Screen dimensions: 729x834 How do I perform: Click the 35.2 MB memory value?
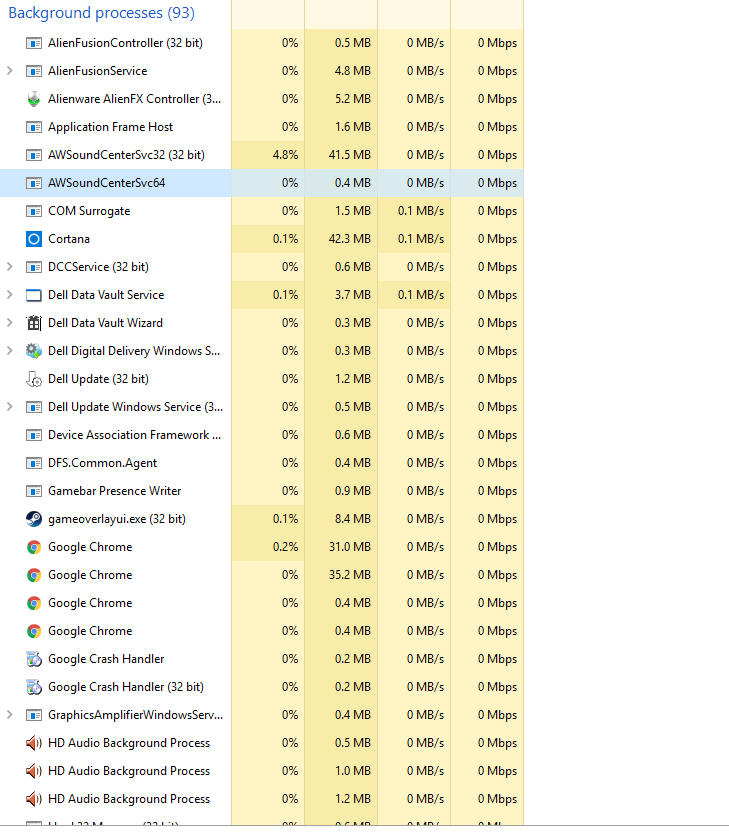[350, 575]
